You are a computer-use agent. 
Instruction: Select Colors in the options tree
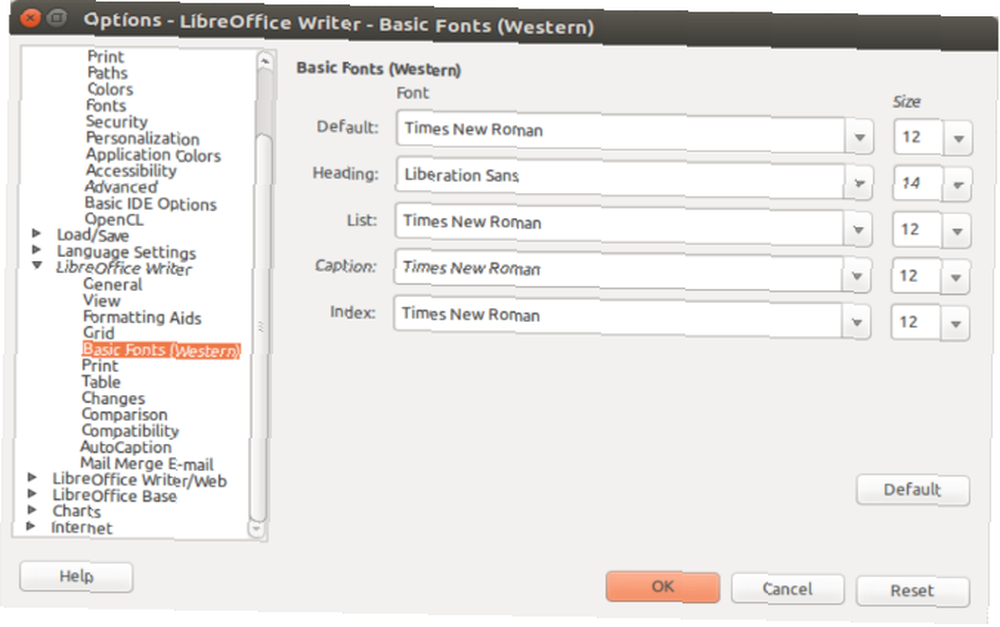(110, 89)
